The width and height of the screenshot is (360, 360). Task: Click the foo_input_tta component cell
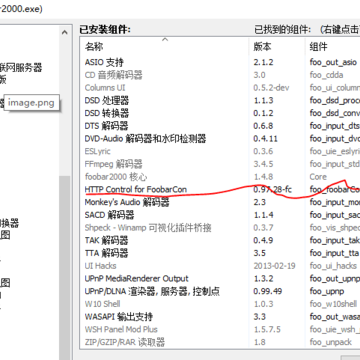334,253
